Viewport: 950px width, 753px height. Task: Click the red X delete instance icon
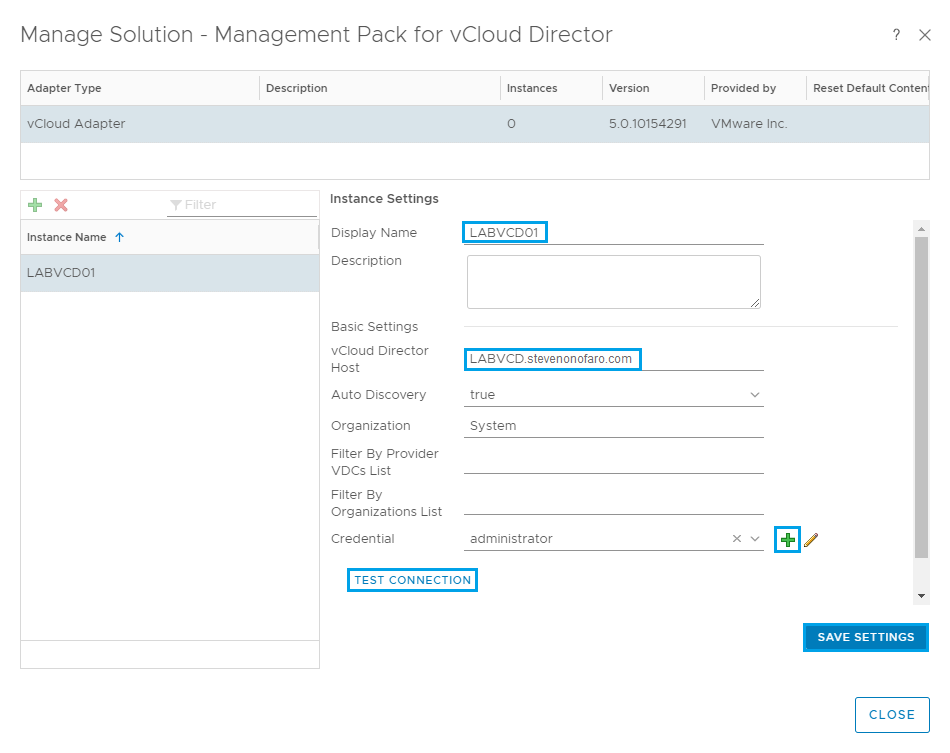click(x=61, y=205)
